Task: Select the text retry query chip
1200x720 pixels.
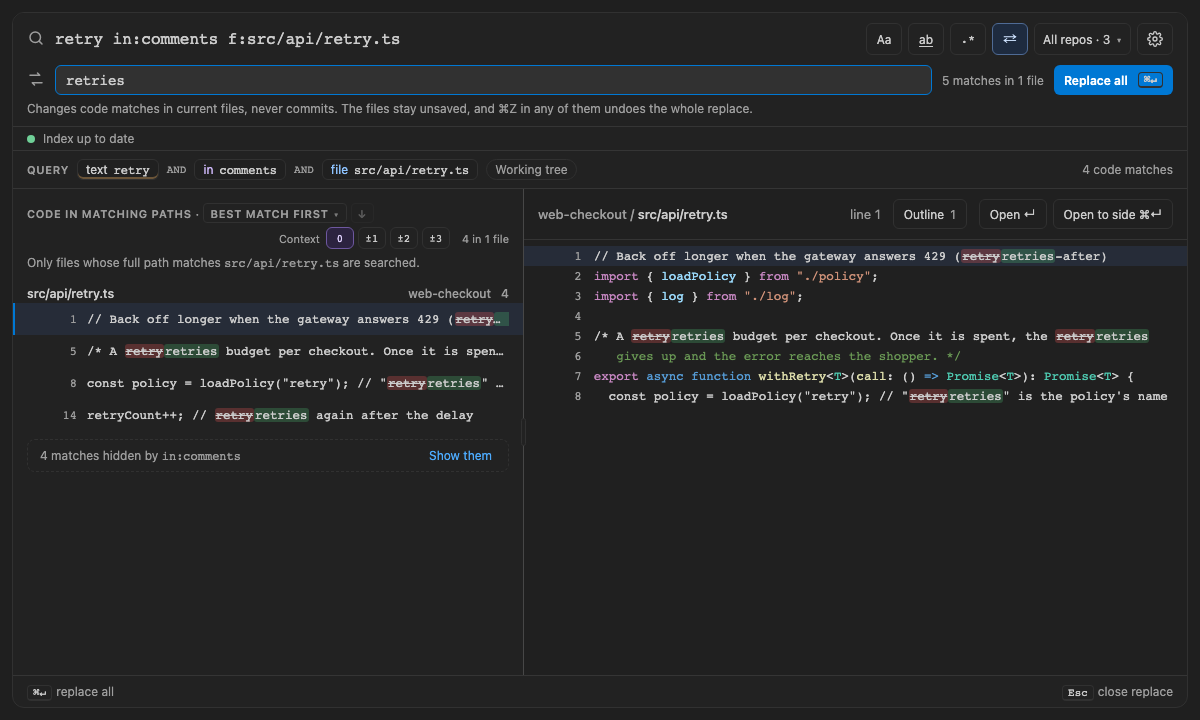Action: point(118,170)
